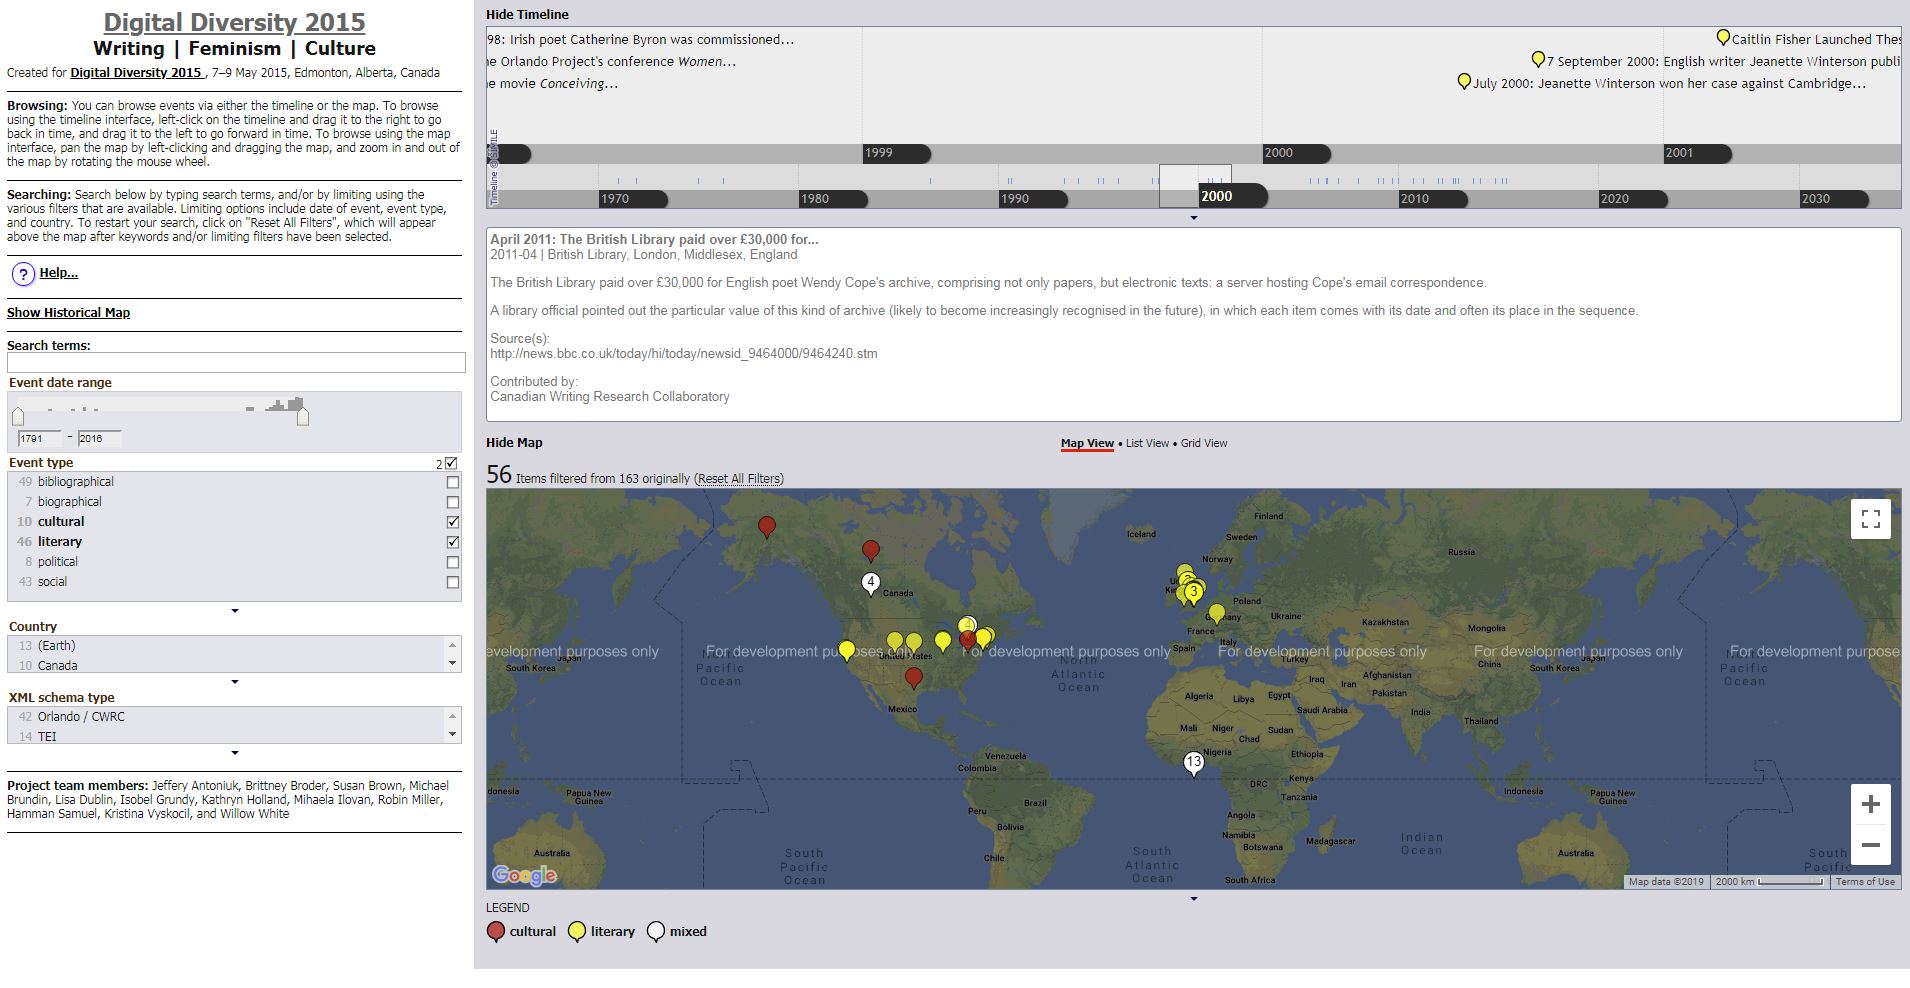Click the Country list scroll-up arrow
The width and height of the screenshot is (1910, 988).
[x=452, y=645]
